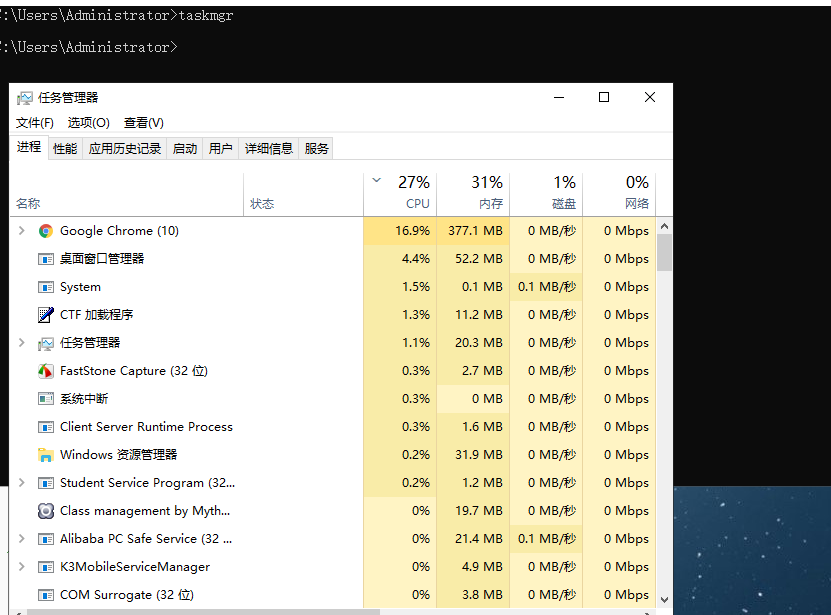Switch to the 启动 tab
The image size is (831, 615).
[185, 148]
